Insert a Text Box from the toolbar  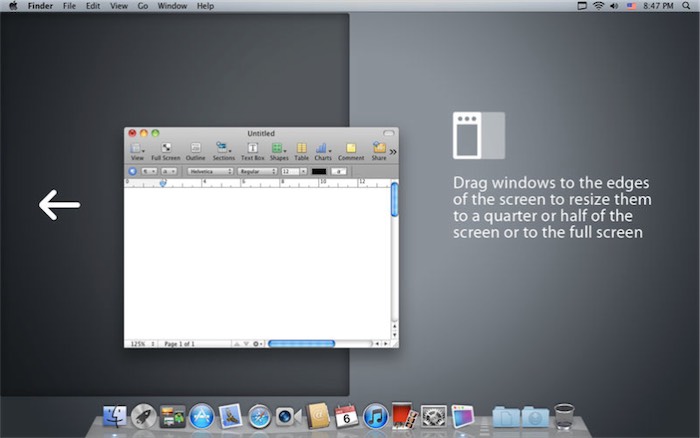tap(252, 149)
